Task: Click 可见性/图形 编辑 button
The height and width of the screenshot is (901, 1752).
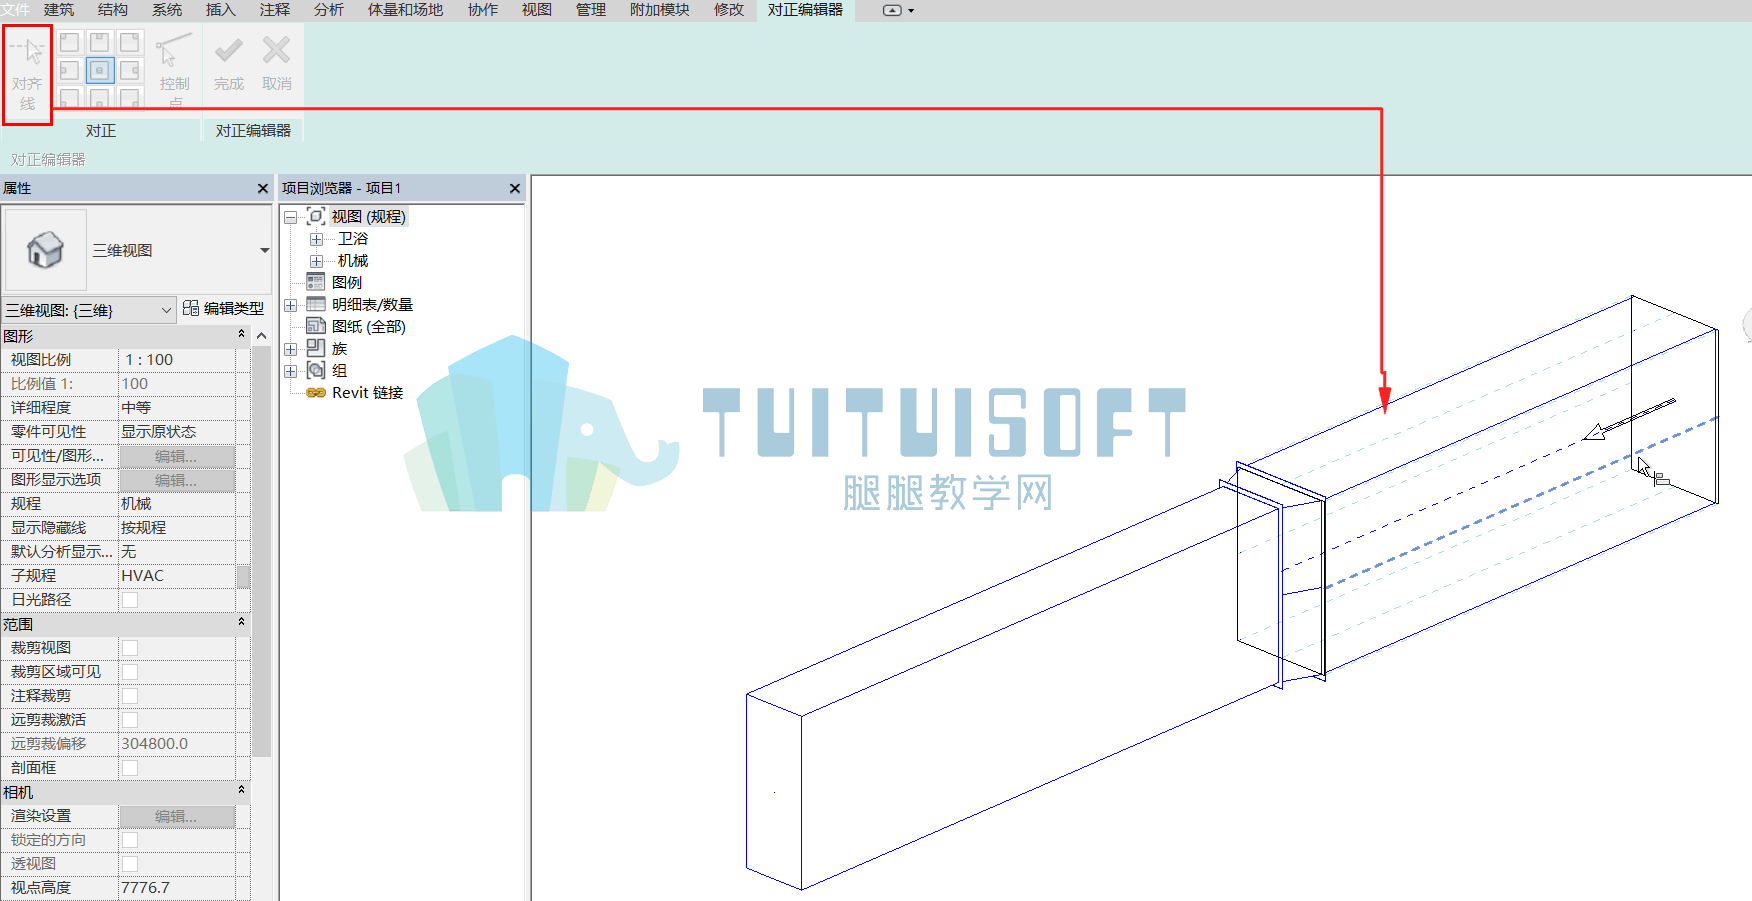Action: 177,456
